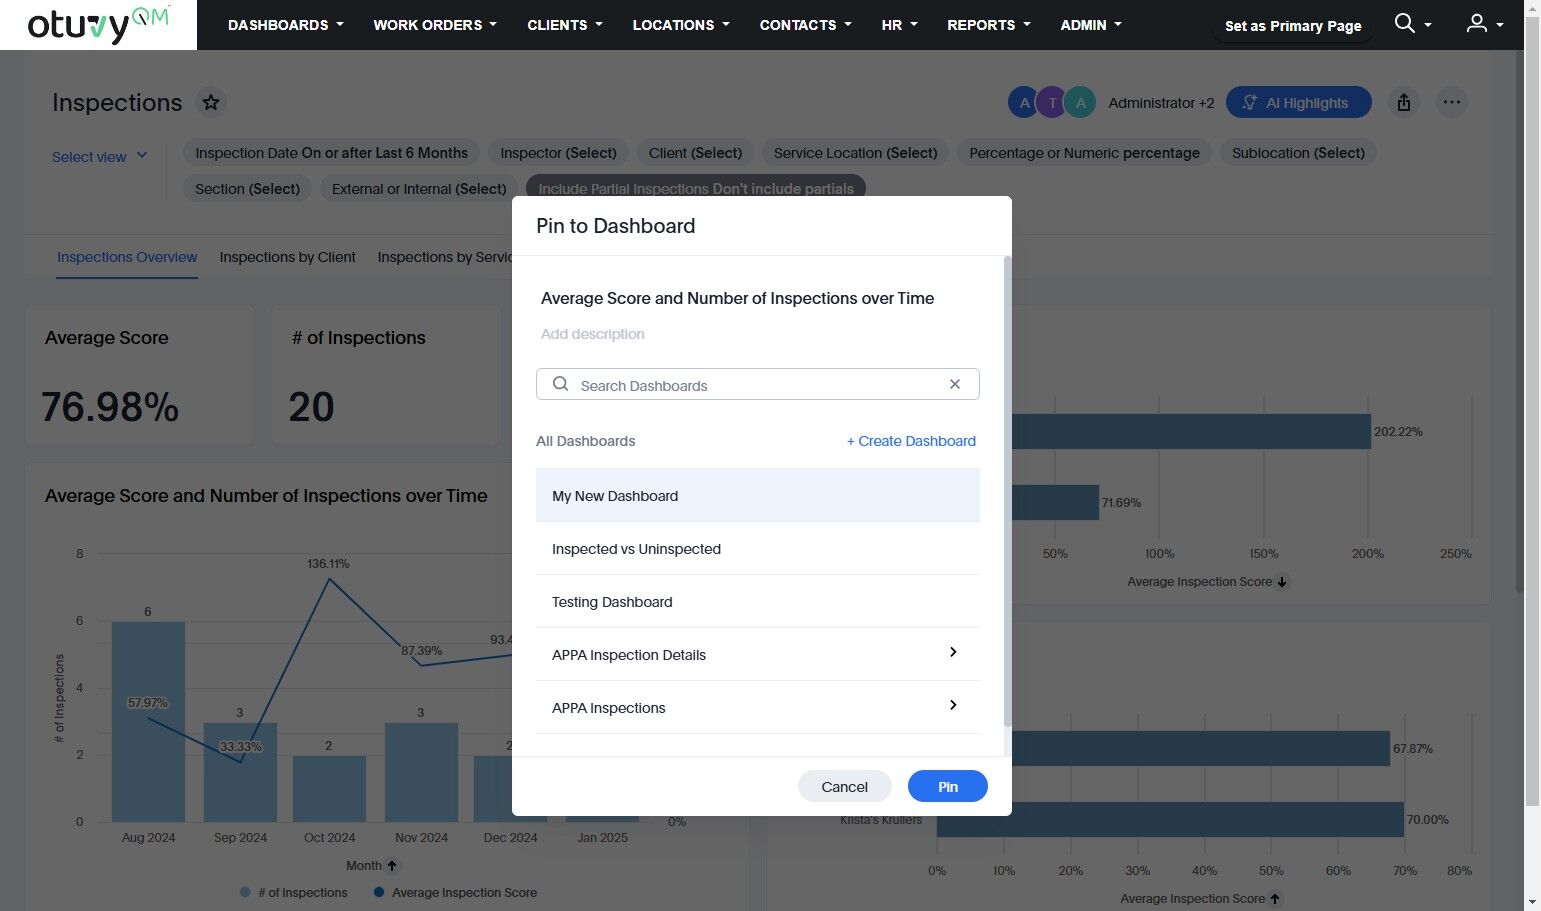Click the share export icon

coord(1404,102)
